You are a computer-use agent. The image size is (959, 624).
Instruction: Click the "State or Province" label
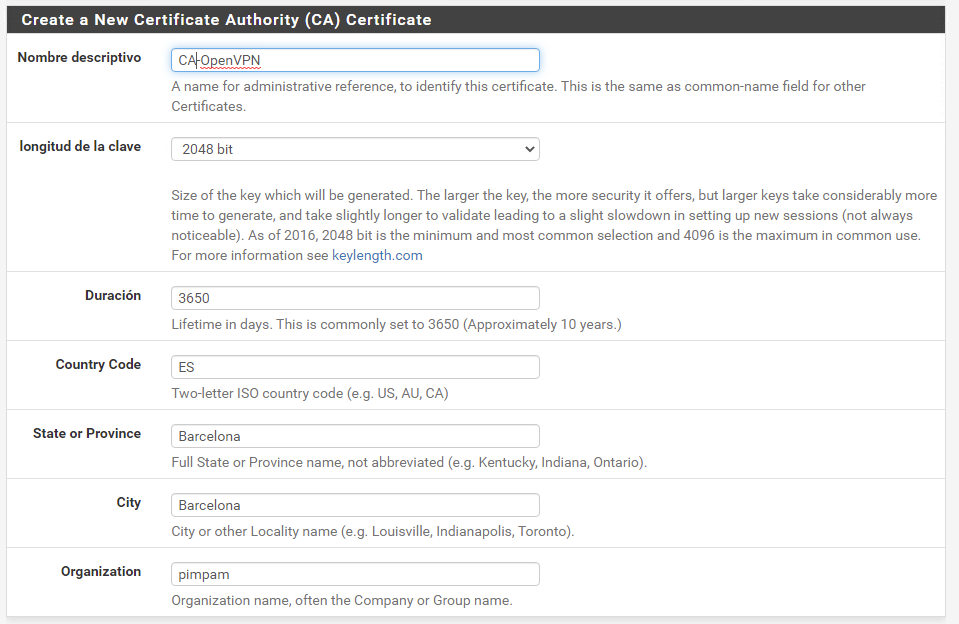click(x=87, y=434)
